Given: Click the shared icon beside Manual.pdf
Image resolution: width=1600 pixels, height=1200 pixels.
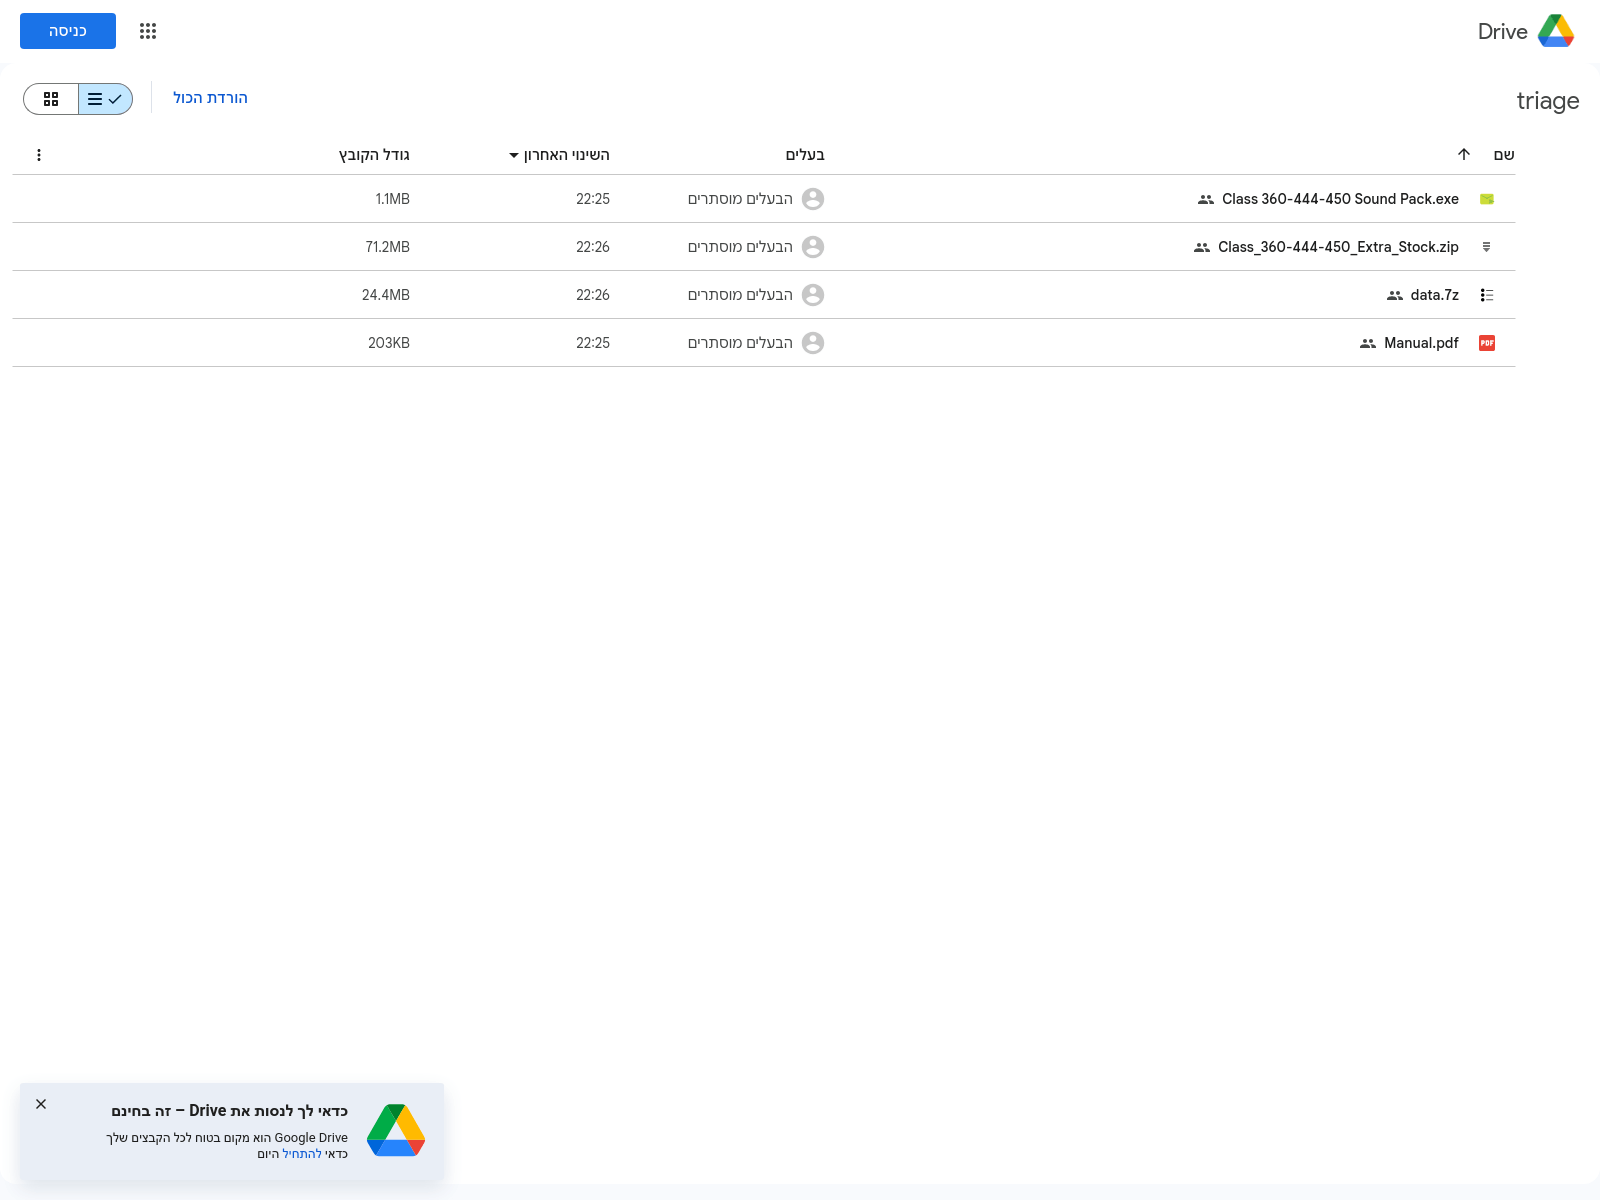Looking at the screenshot, I should 1368,343.
